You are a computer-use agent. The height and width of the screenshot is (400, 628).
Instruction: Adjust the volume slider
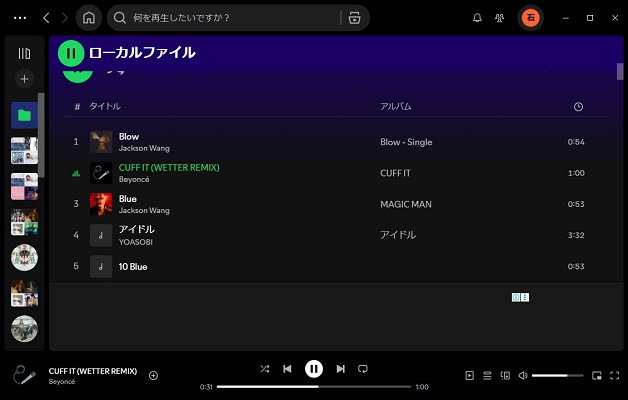click(x=558, y=376)
